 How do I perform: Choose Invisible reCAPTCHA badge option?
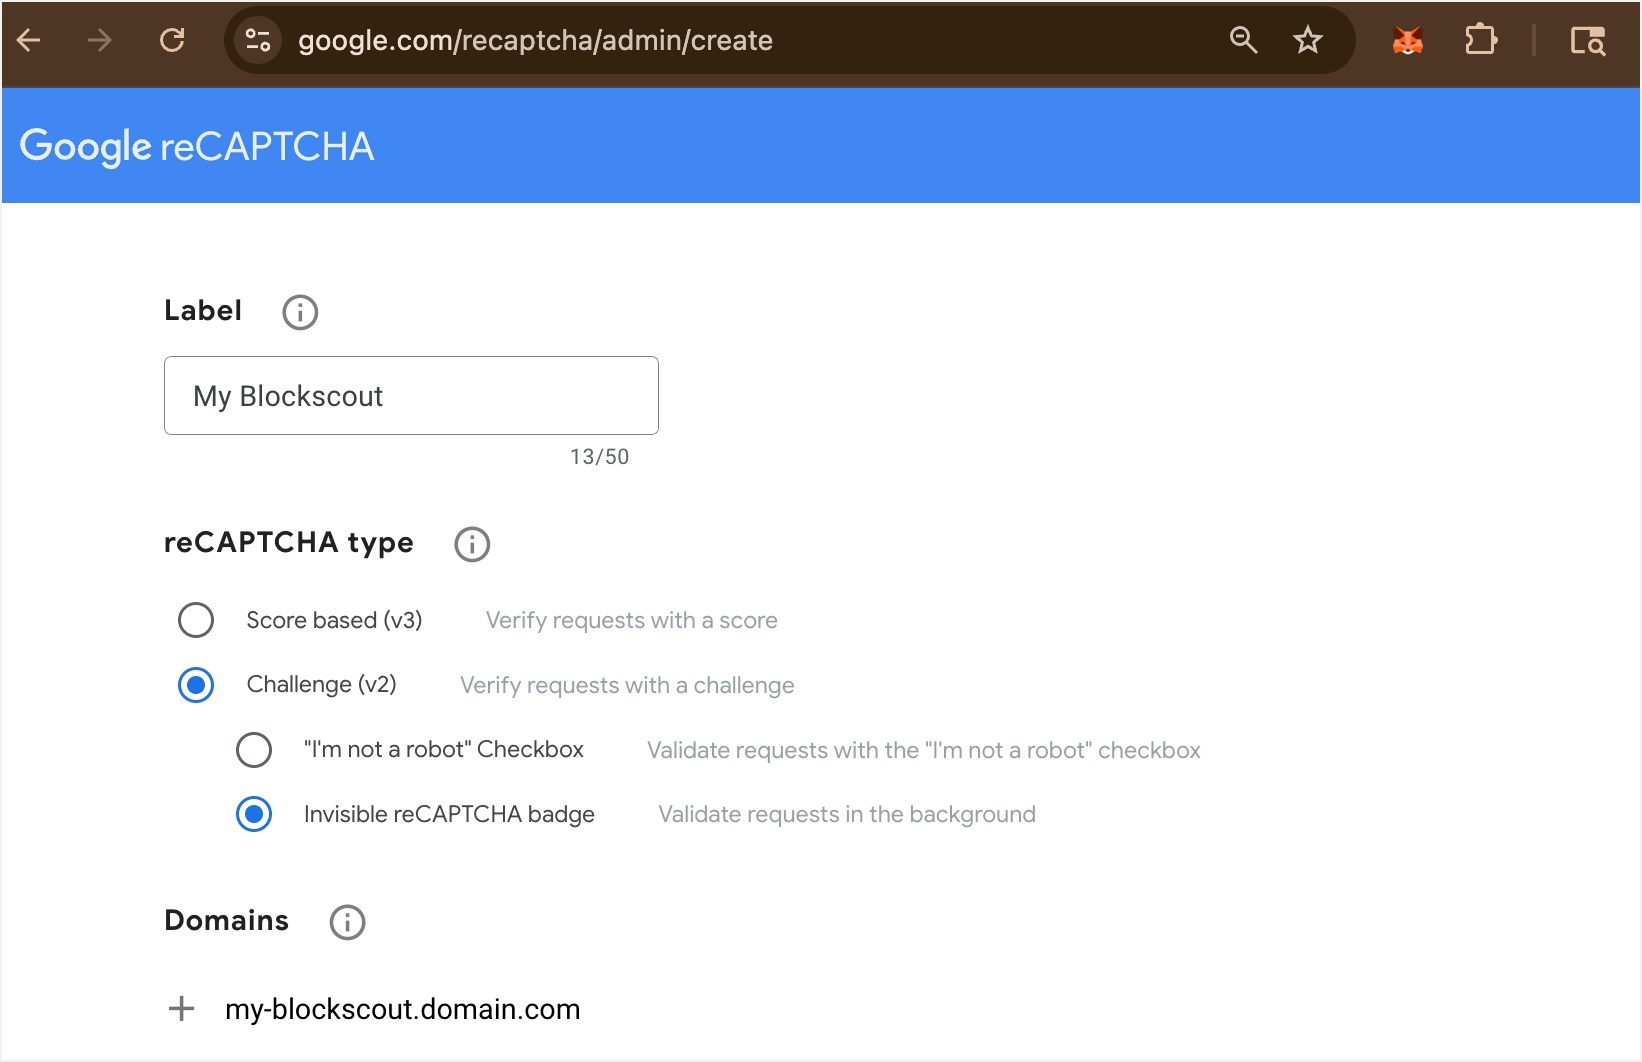pyautogui.click(x=254, y=814)
